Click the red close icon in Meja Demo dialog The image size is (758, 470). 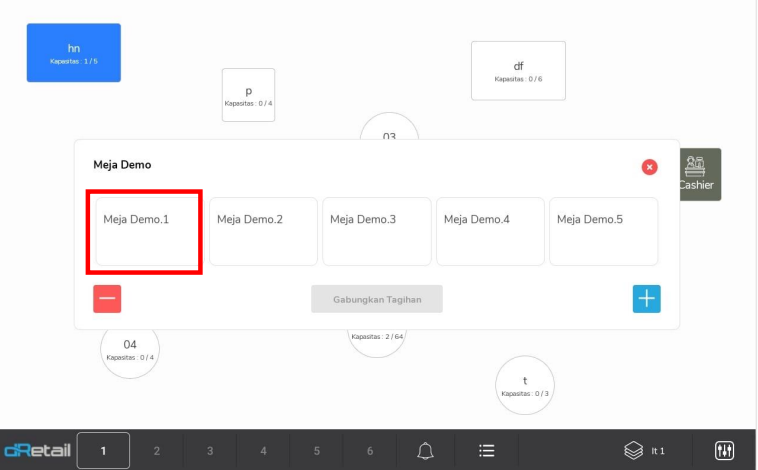(x=649, y=167)
